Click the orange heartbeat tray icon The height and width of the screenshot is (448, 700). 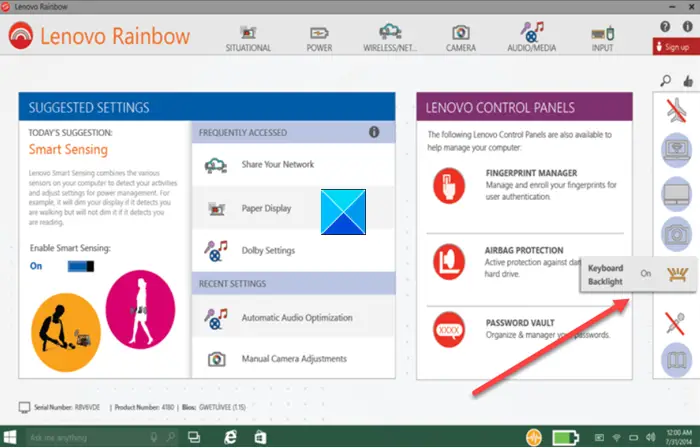tap(533, 437)
